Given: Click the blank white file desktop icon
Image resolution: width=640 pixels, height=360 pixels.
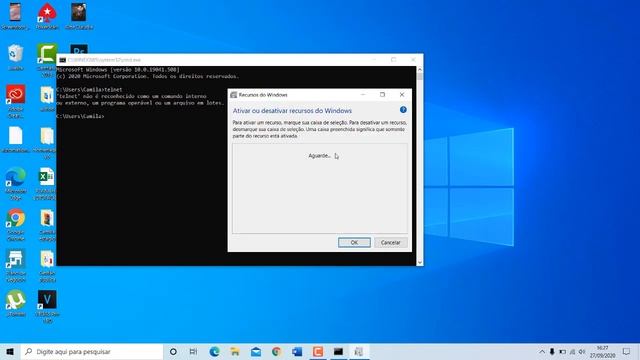Looking at the screenshot, I should 16,136.
